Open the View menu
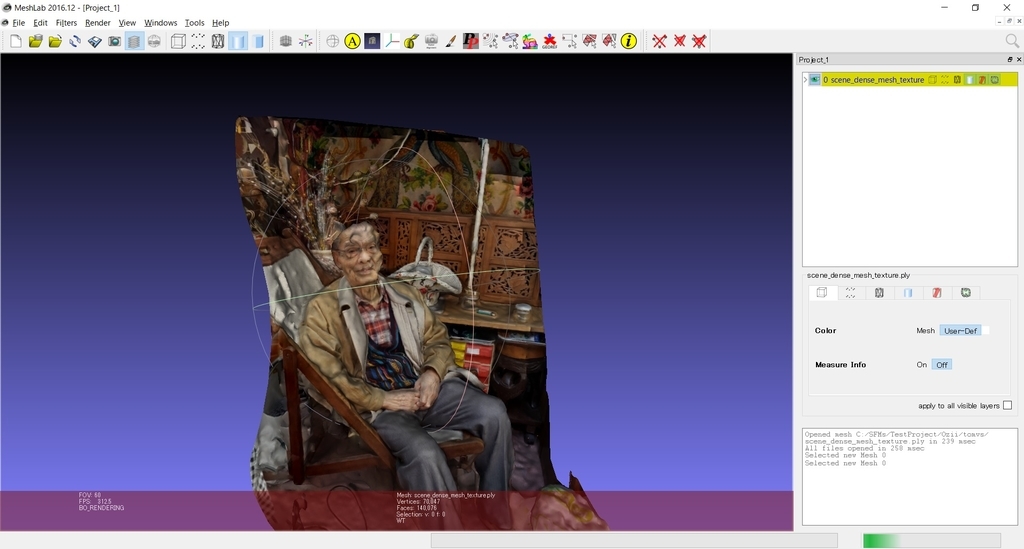This screenshot has width=1024, height=549. (127, 22)
